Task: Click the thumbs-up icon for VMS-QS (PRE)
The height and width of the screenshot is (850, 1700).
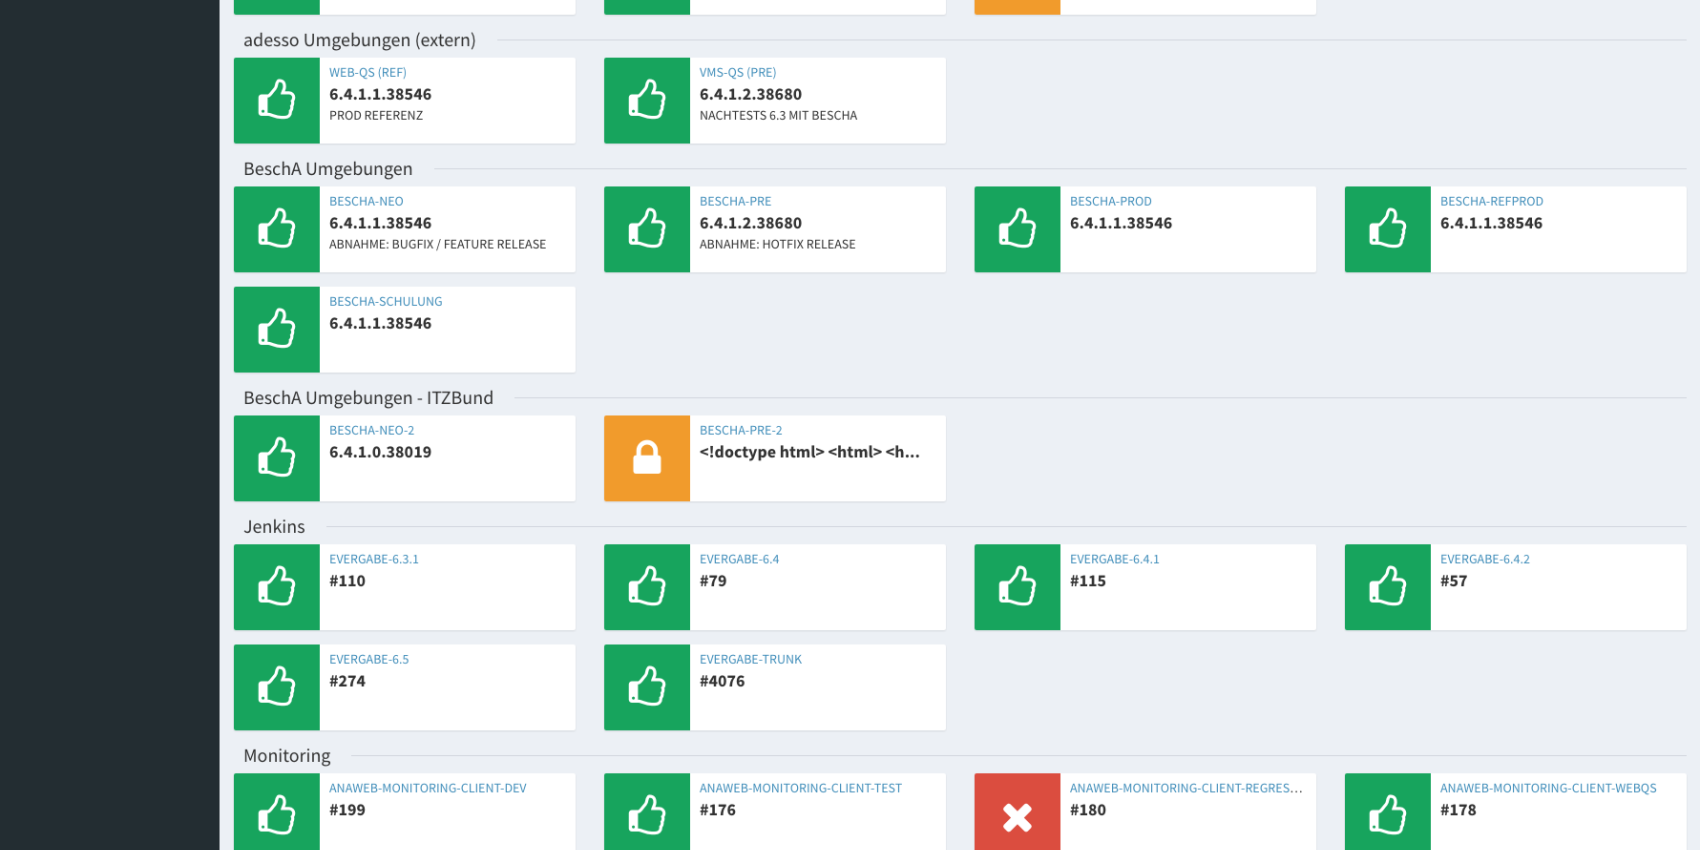Action: (647, 100)
